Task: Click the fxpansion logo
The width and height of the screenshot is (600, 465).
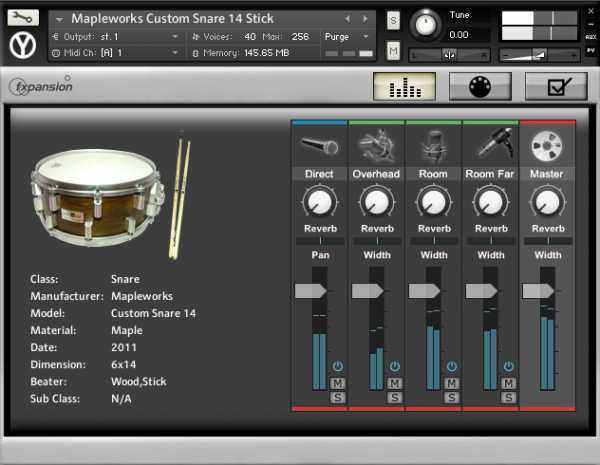Action: 41,86
